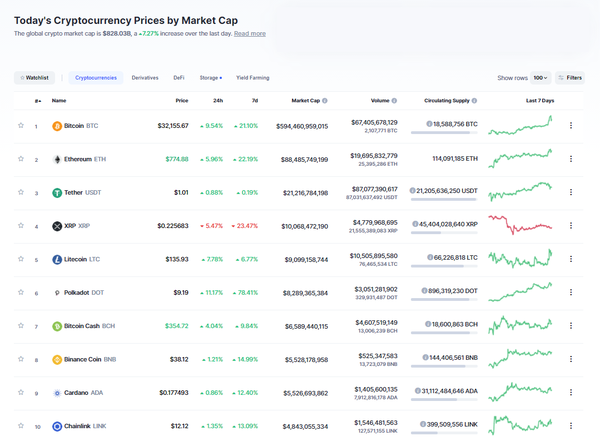Click the Litecoin coin logo icon

(57, 260)
